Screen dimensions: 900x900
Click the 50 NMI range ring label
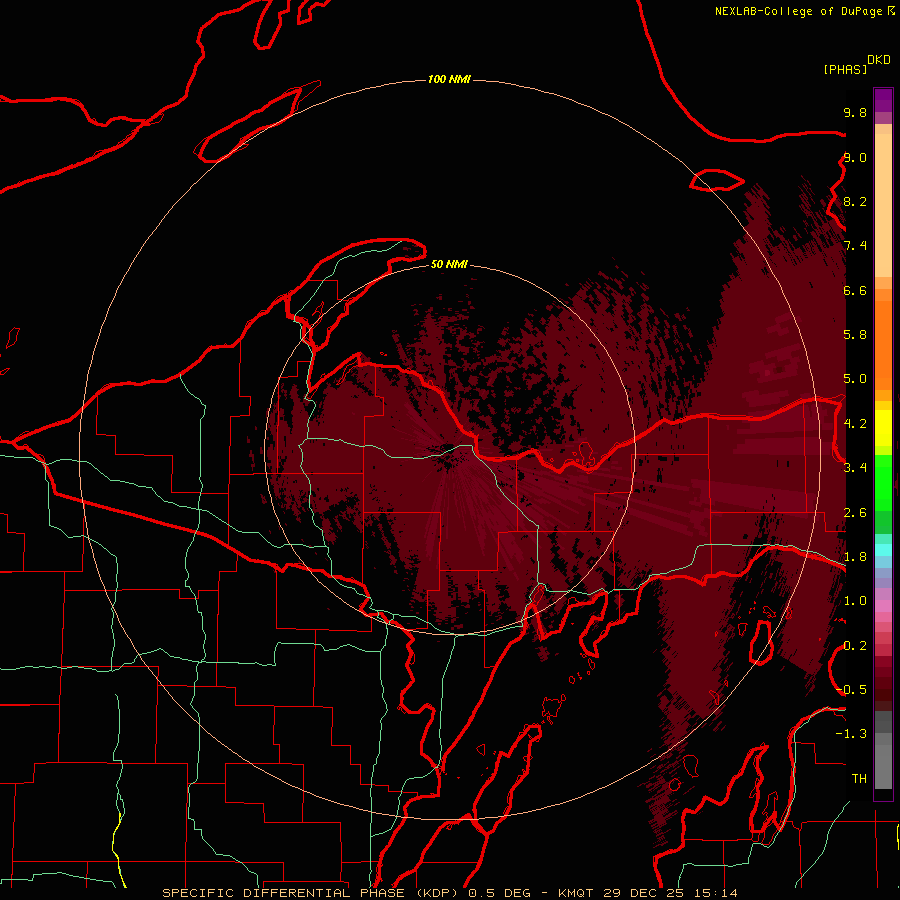coord(449,264)
